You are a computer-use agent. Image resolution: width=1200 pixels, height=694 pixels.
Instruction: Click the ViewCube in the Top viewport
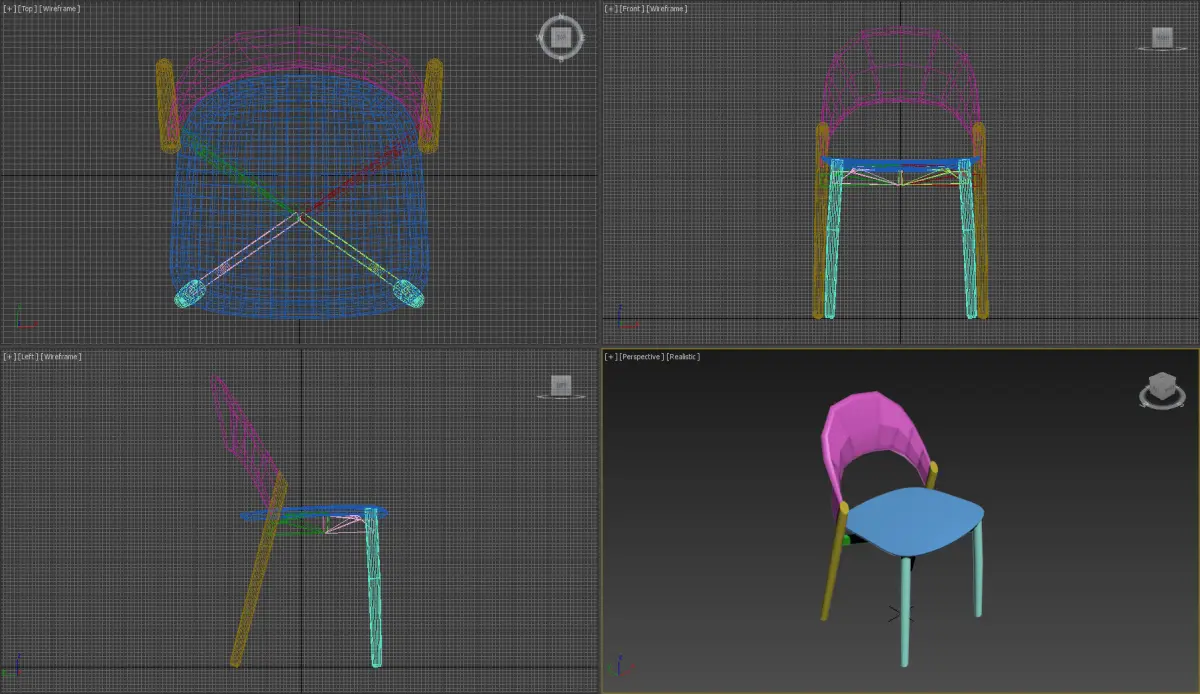(561, 37)
